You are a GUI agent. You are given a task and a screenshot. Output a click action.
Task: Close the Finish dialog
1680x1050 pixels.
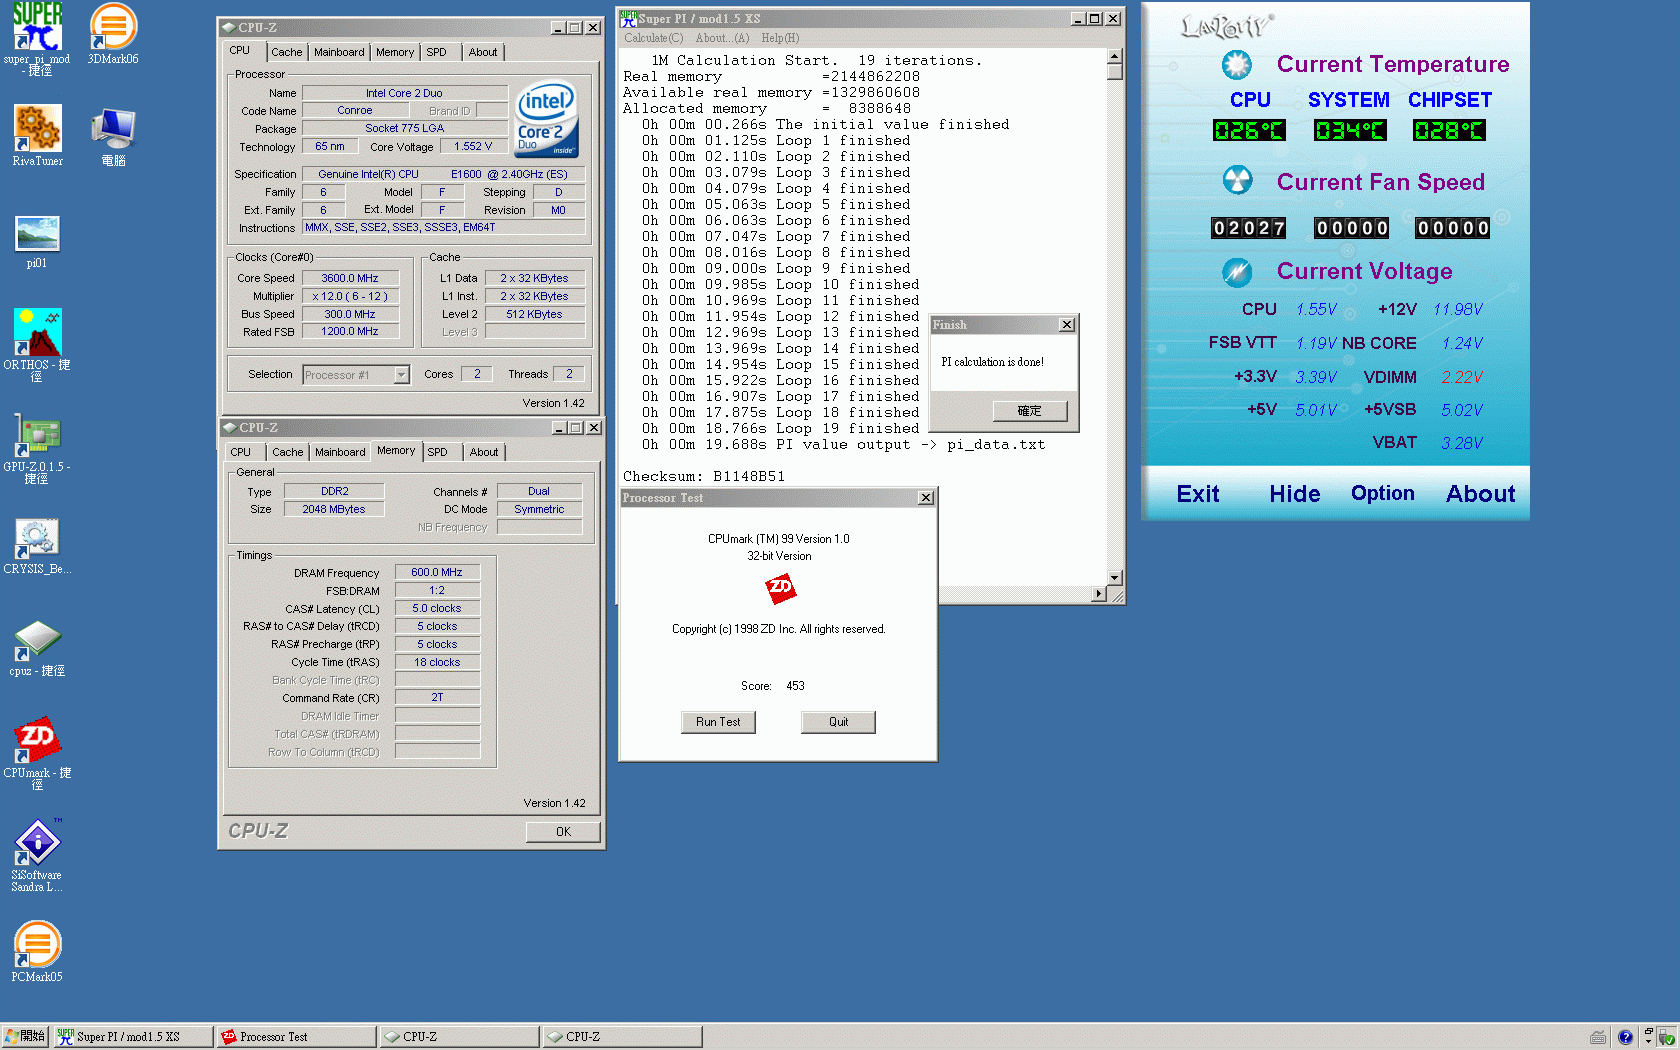pos(1067,325)
